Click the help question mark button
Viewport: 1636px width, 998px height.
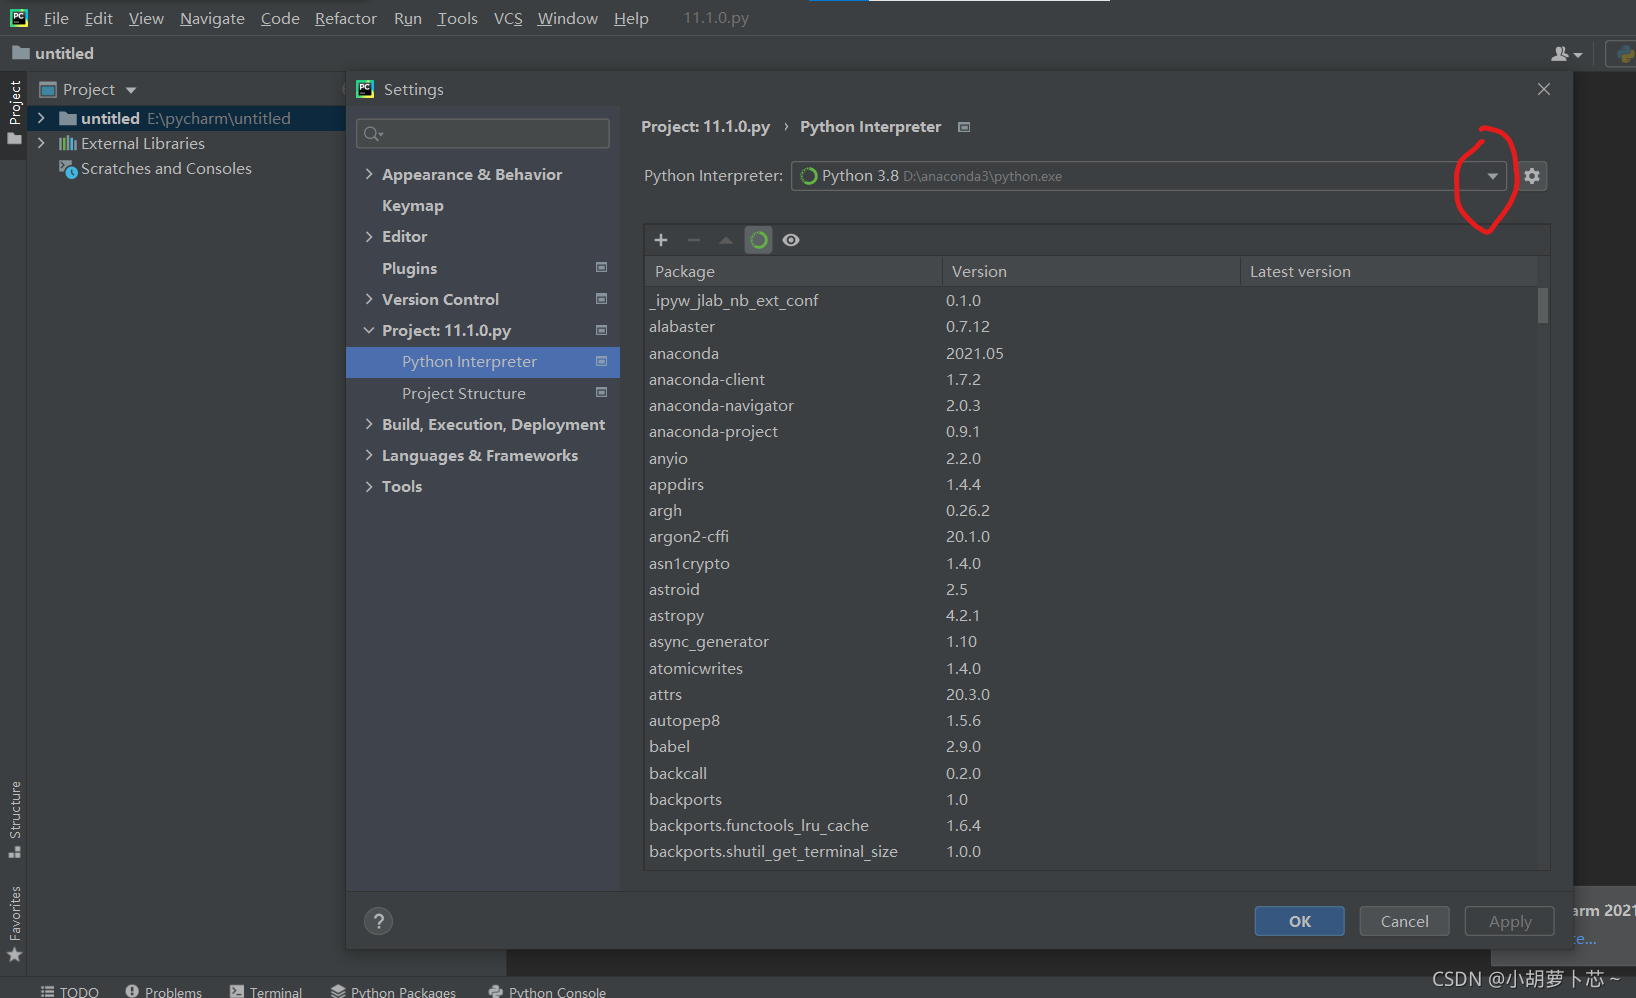(x=378, y=921)
